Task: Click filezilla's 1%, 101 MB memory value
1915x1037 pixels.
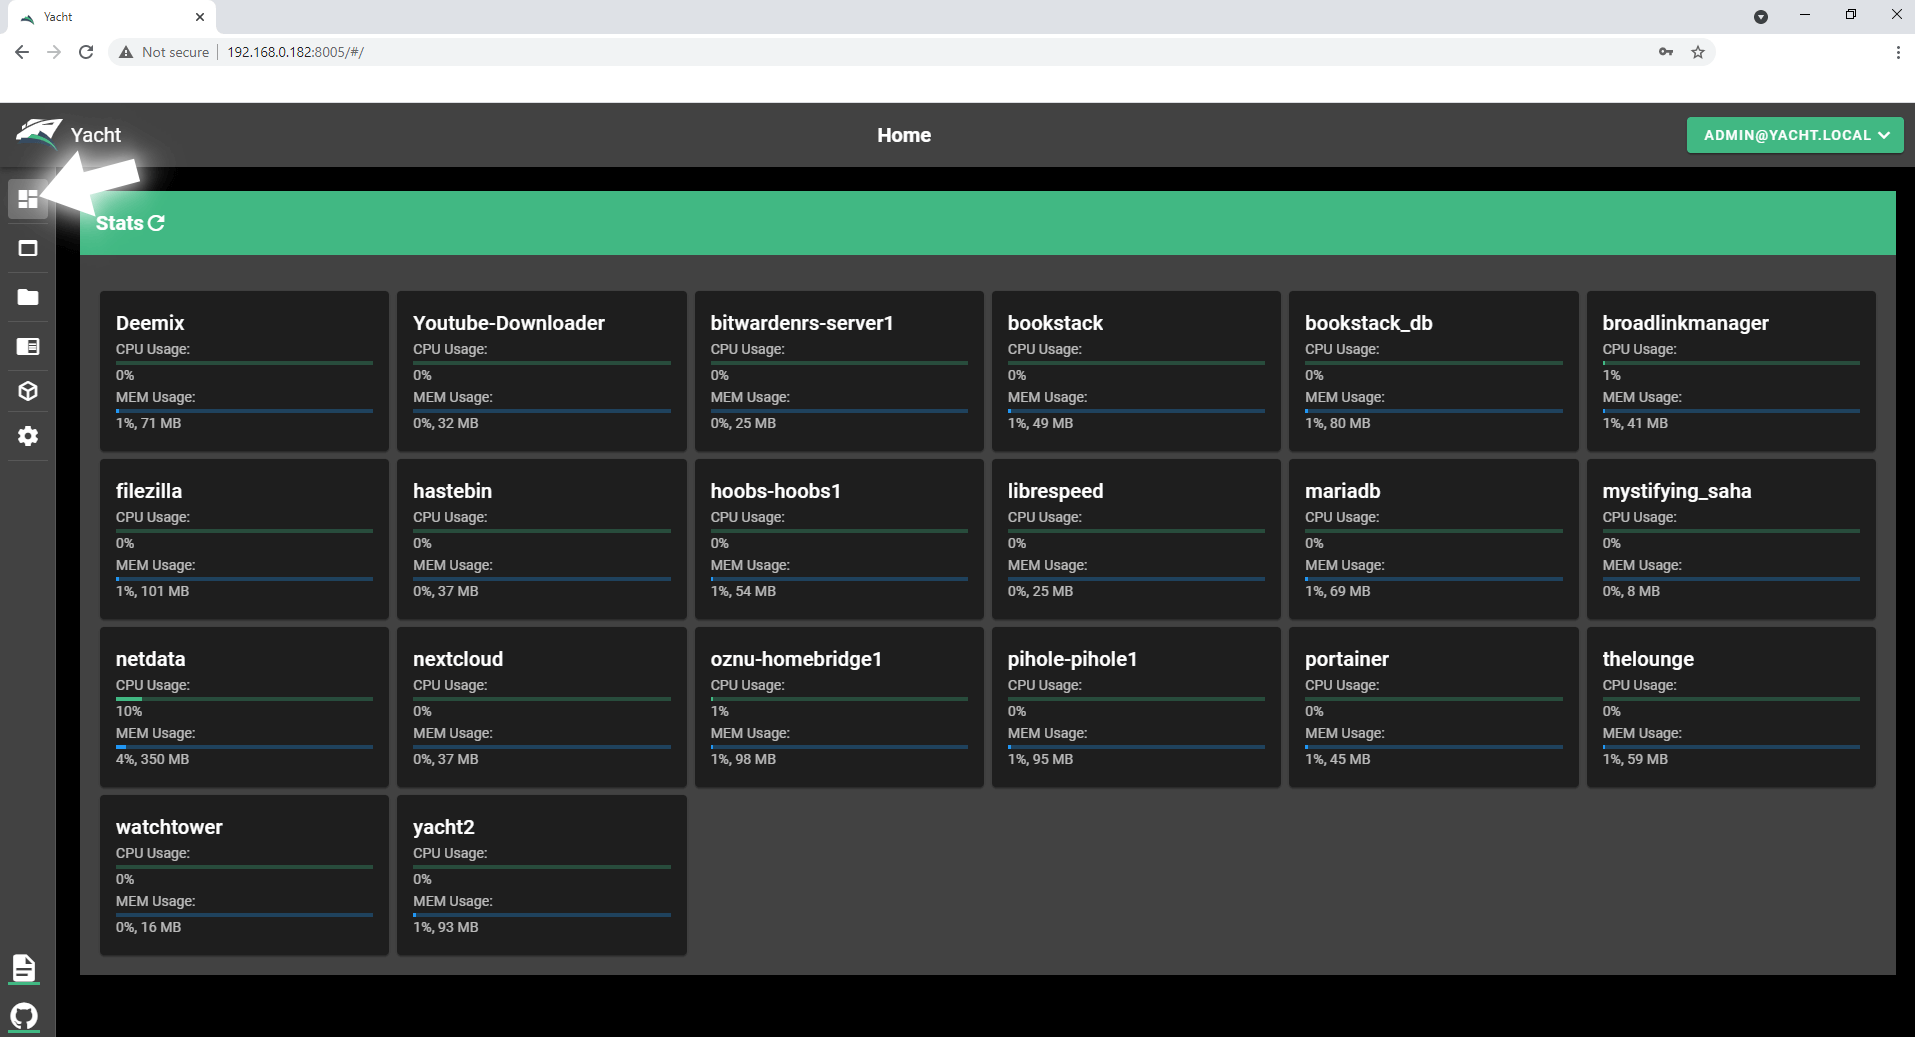Action: click(x=152, y=591)
